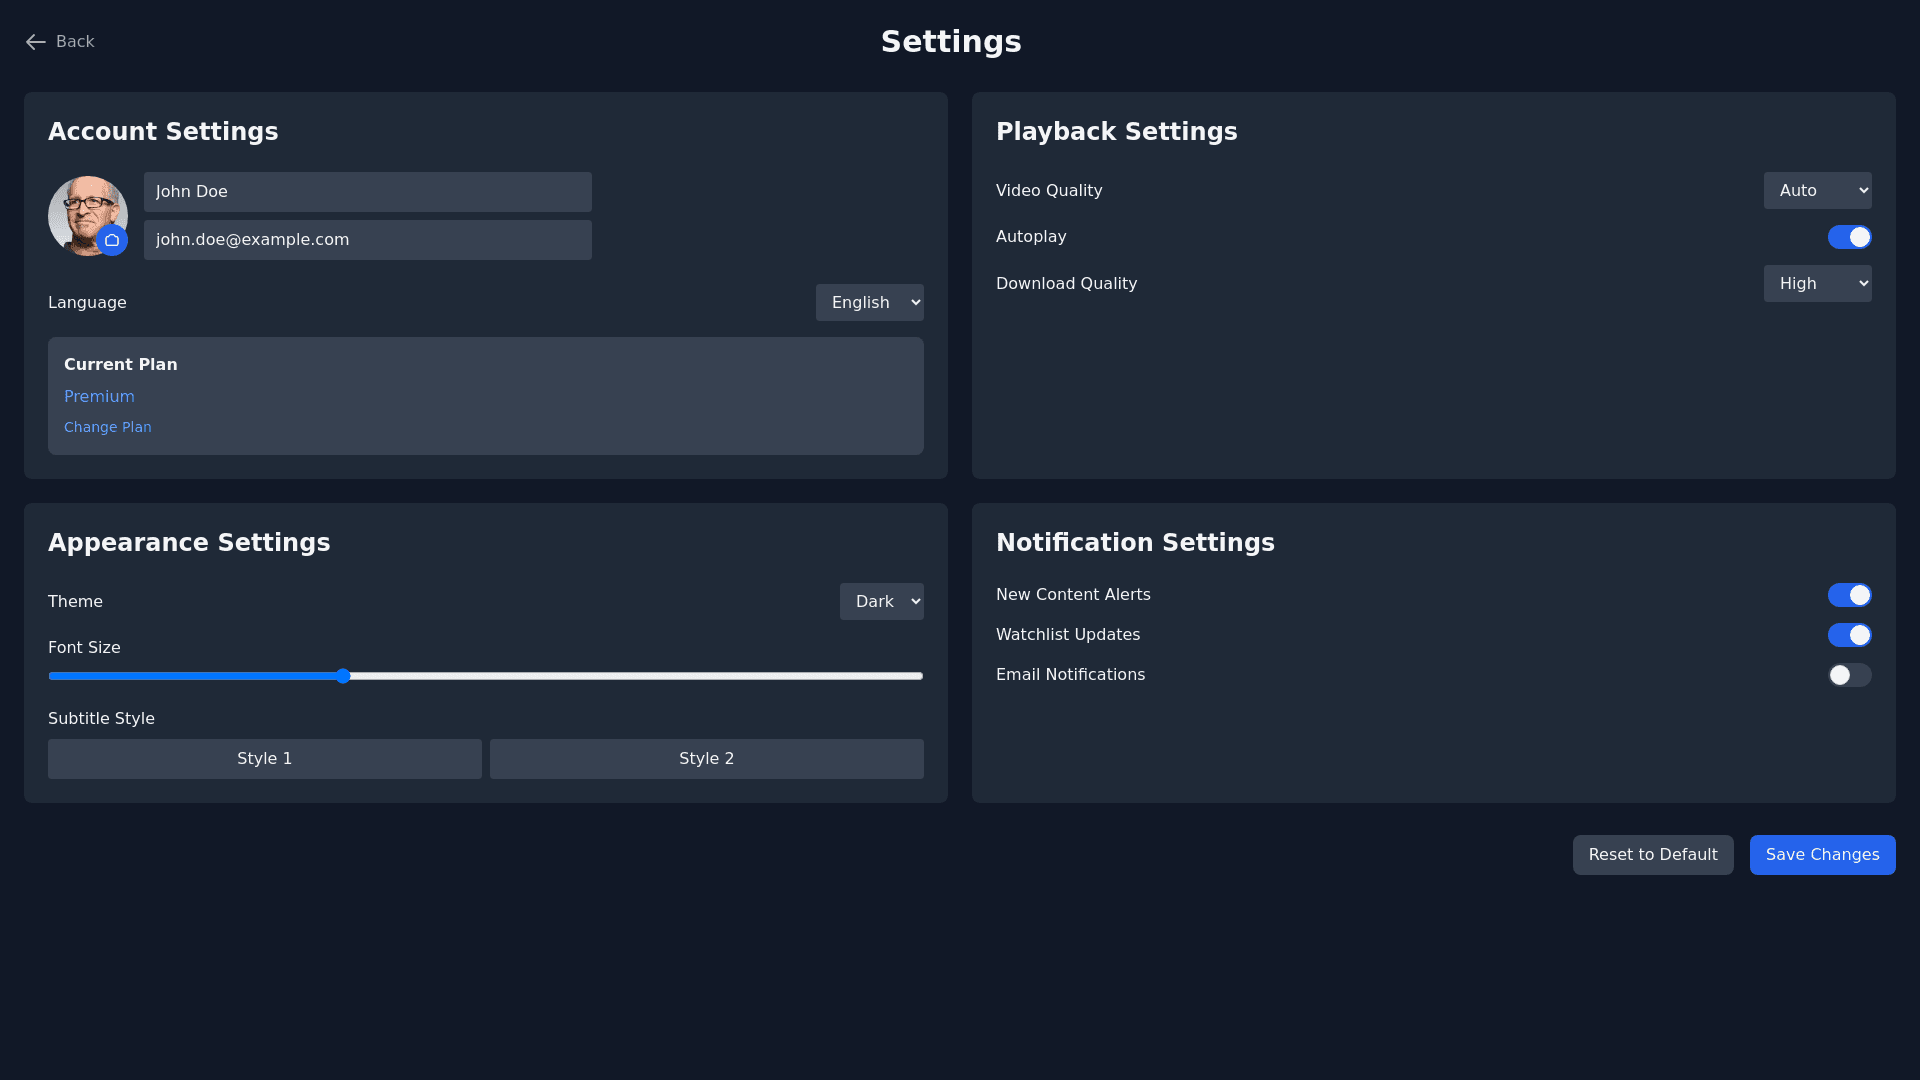The image size is (1920, 1080).
Task: Click the camera icon on avatar
Action: [x=112, y=240]
